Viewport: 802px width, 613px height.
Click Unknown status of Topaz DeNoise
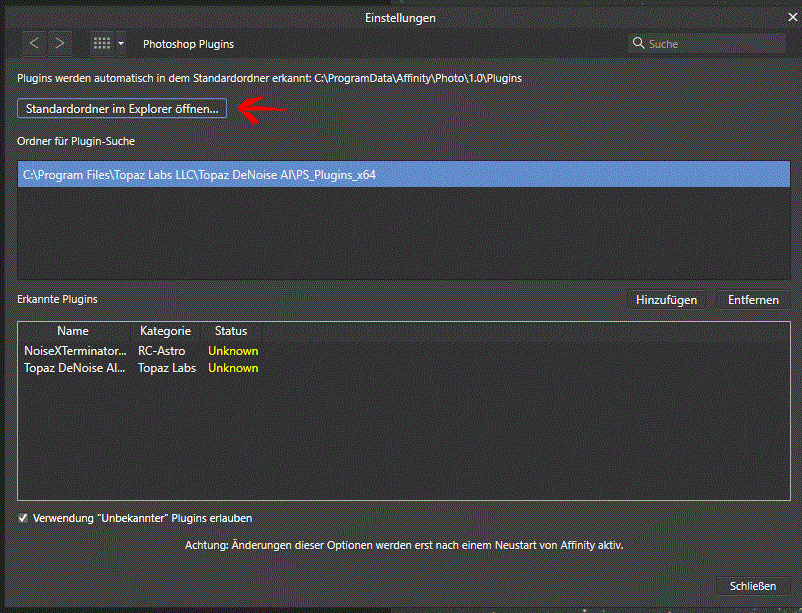[233, 368]
